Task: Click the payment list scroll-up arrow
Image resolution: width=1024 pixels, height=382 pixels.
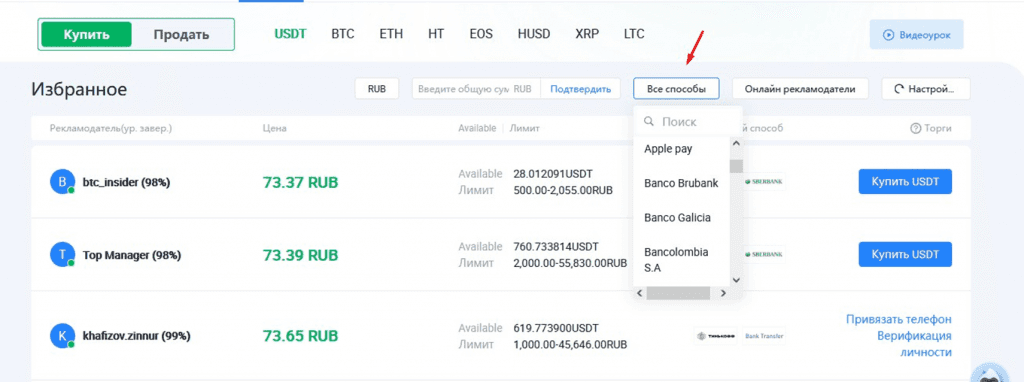Action: pos(736,143)
